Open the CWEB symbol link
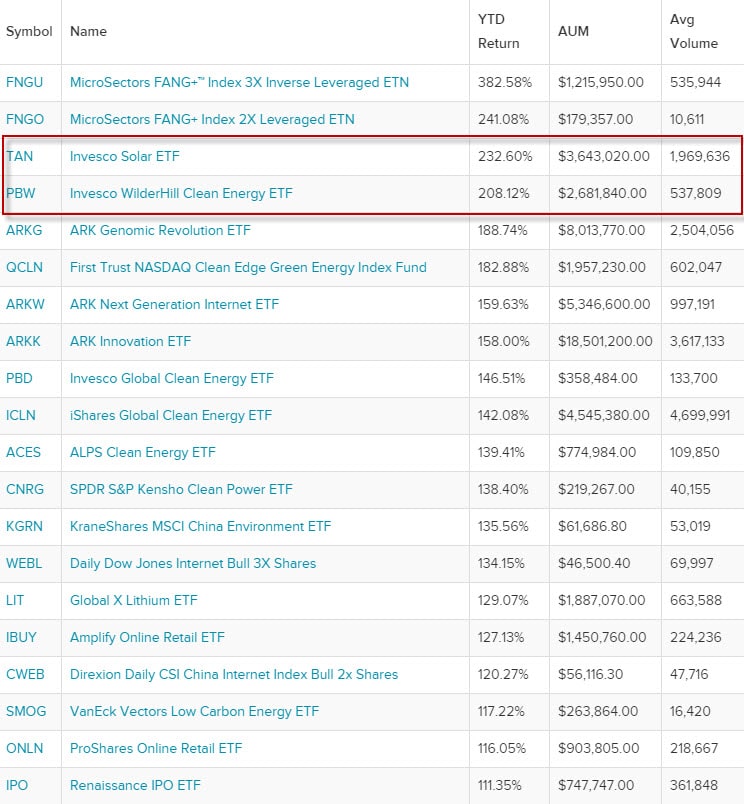 [25, 674]
